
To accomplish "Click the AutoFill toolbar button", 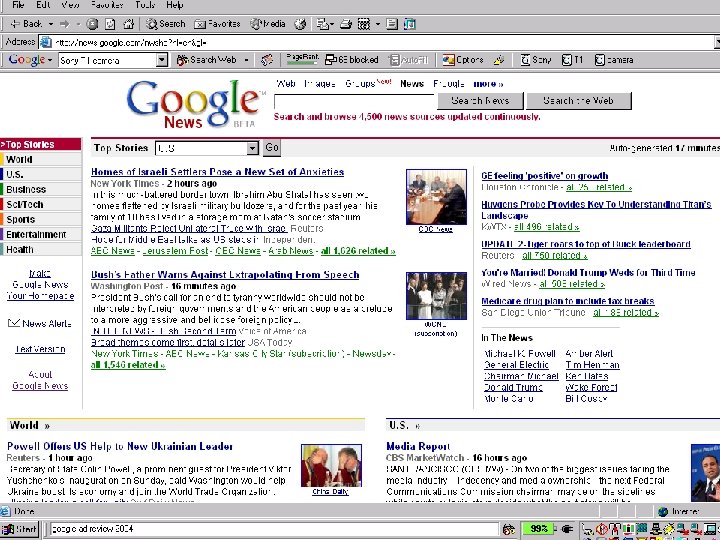I will pyautogui.click(x=408, y=60).
